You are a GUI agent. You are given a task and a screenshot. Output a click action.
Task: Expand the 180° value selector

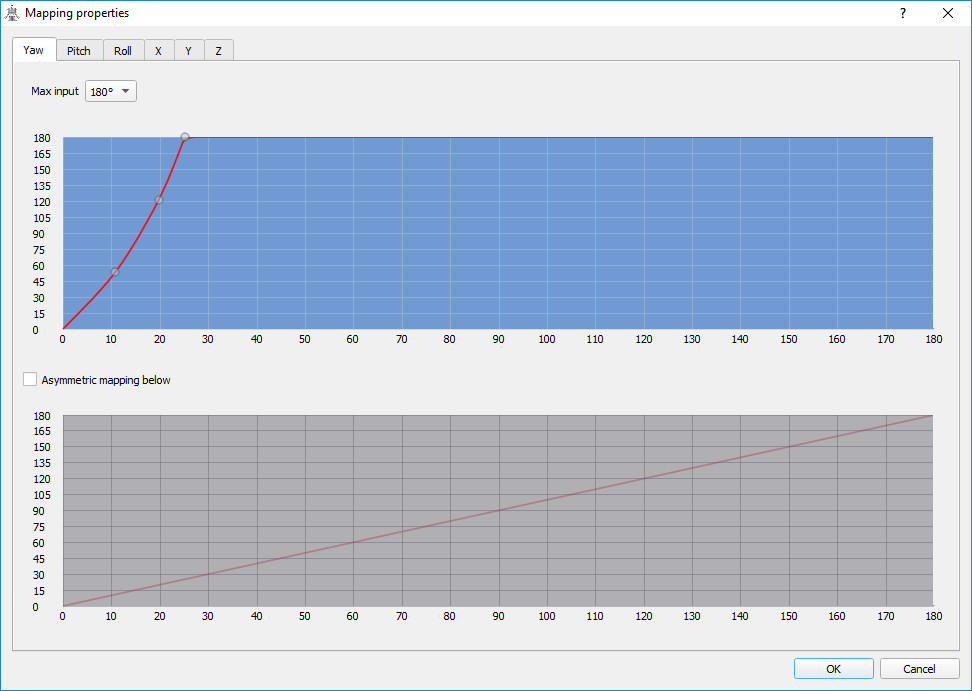110,90
